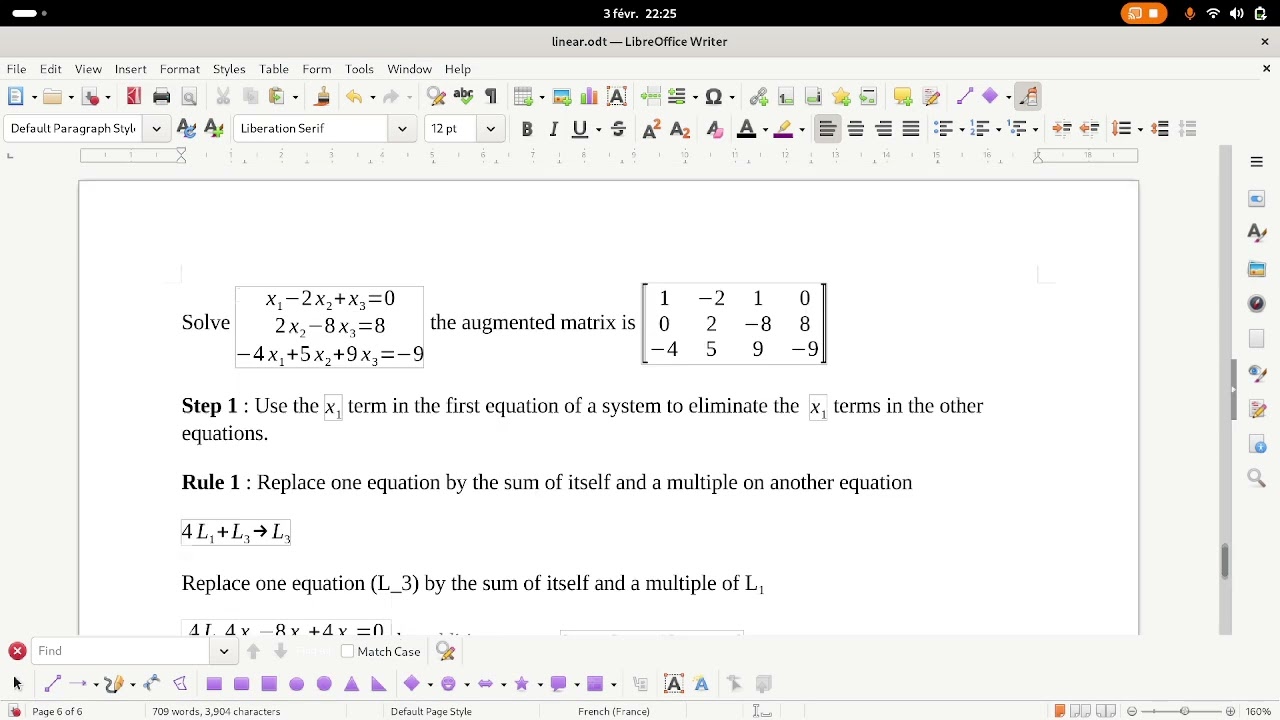Open the Format menu
Viewport: 1280px width, 720px height.
click(180, 69)
